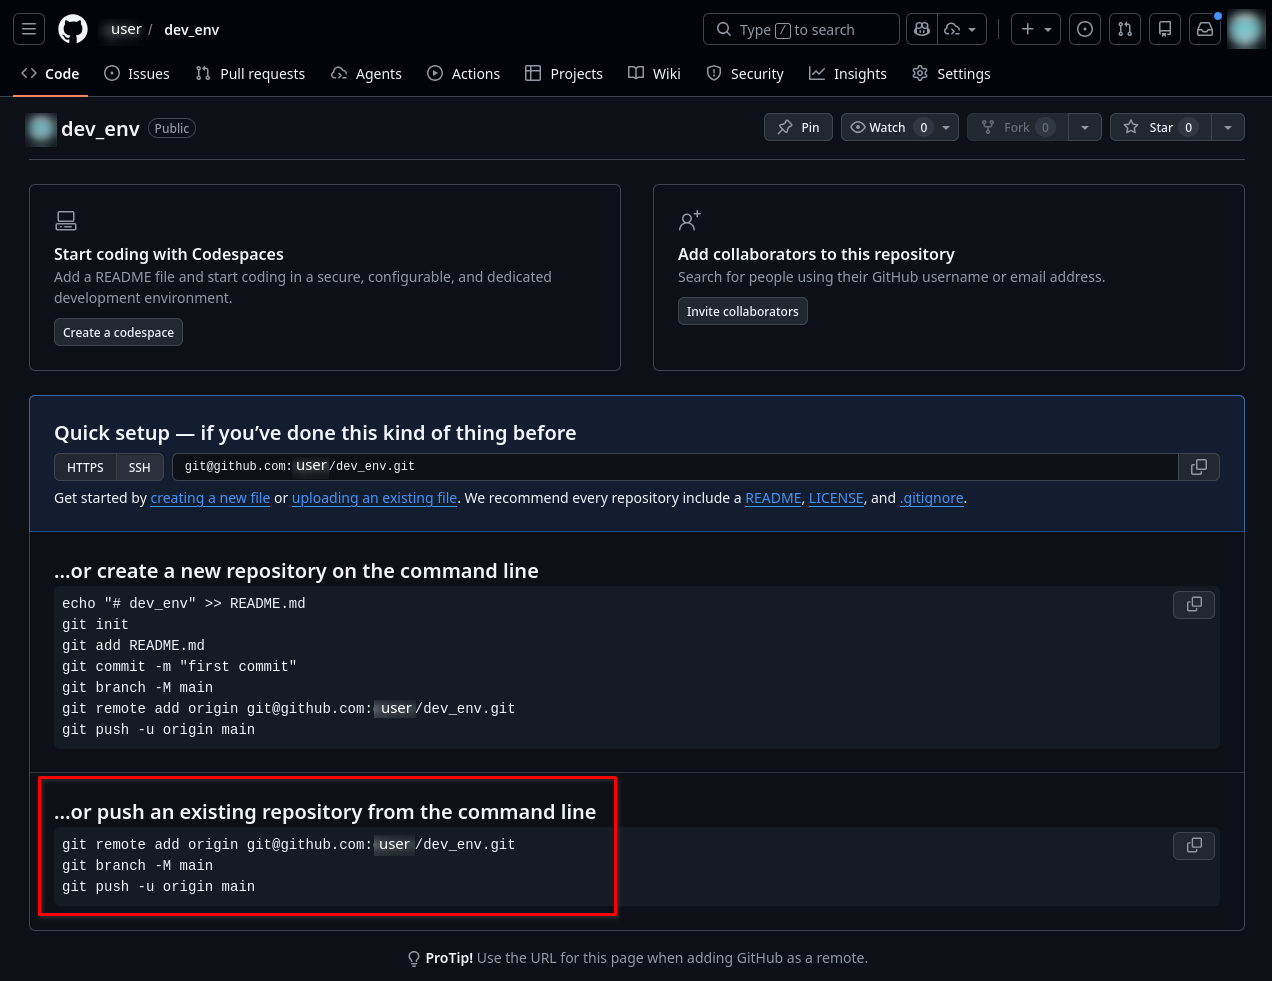Open the issues icon in header
This screenshot has width=1272, height=981.
point(1085,29)
